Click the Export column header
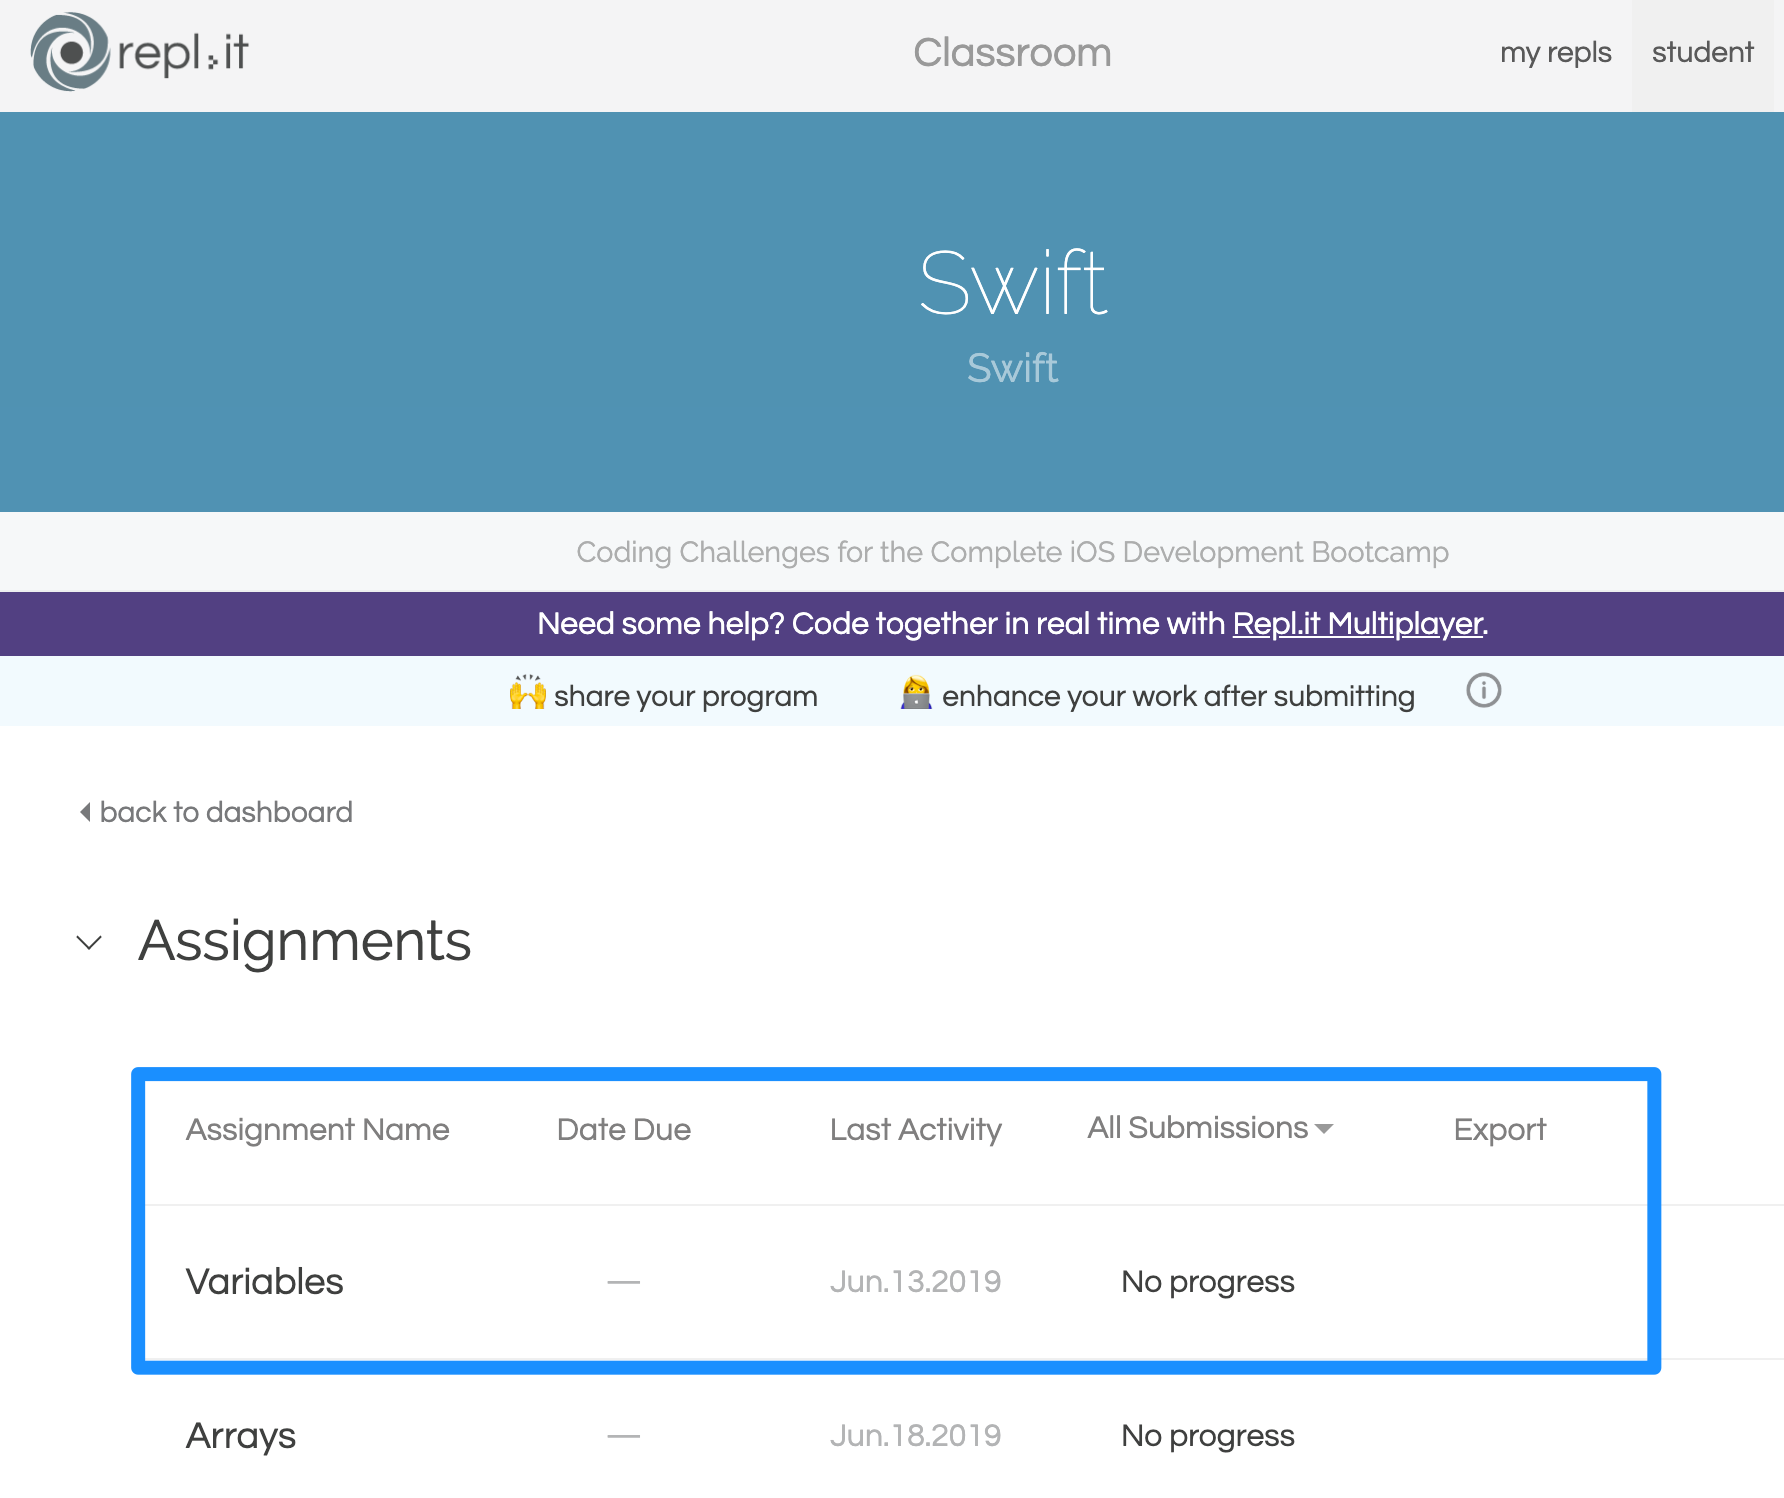This screenshot has height=1498, width=1784. pos(1499,1130)
